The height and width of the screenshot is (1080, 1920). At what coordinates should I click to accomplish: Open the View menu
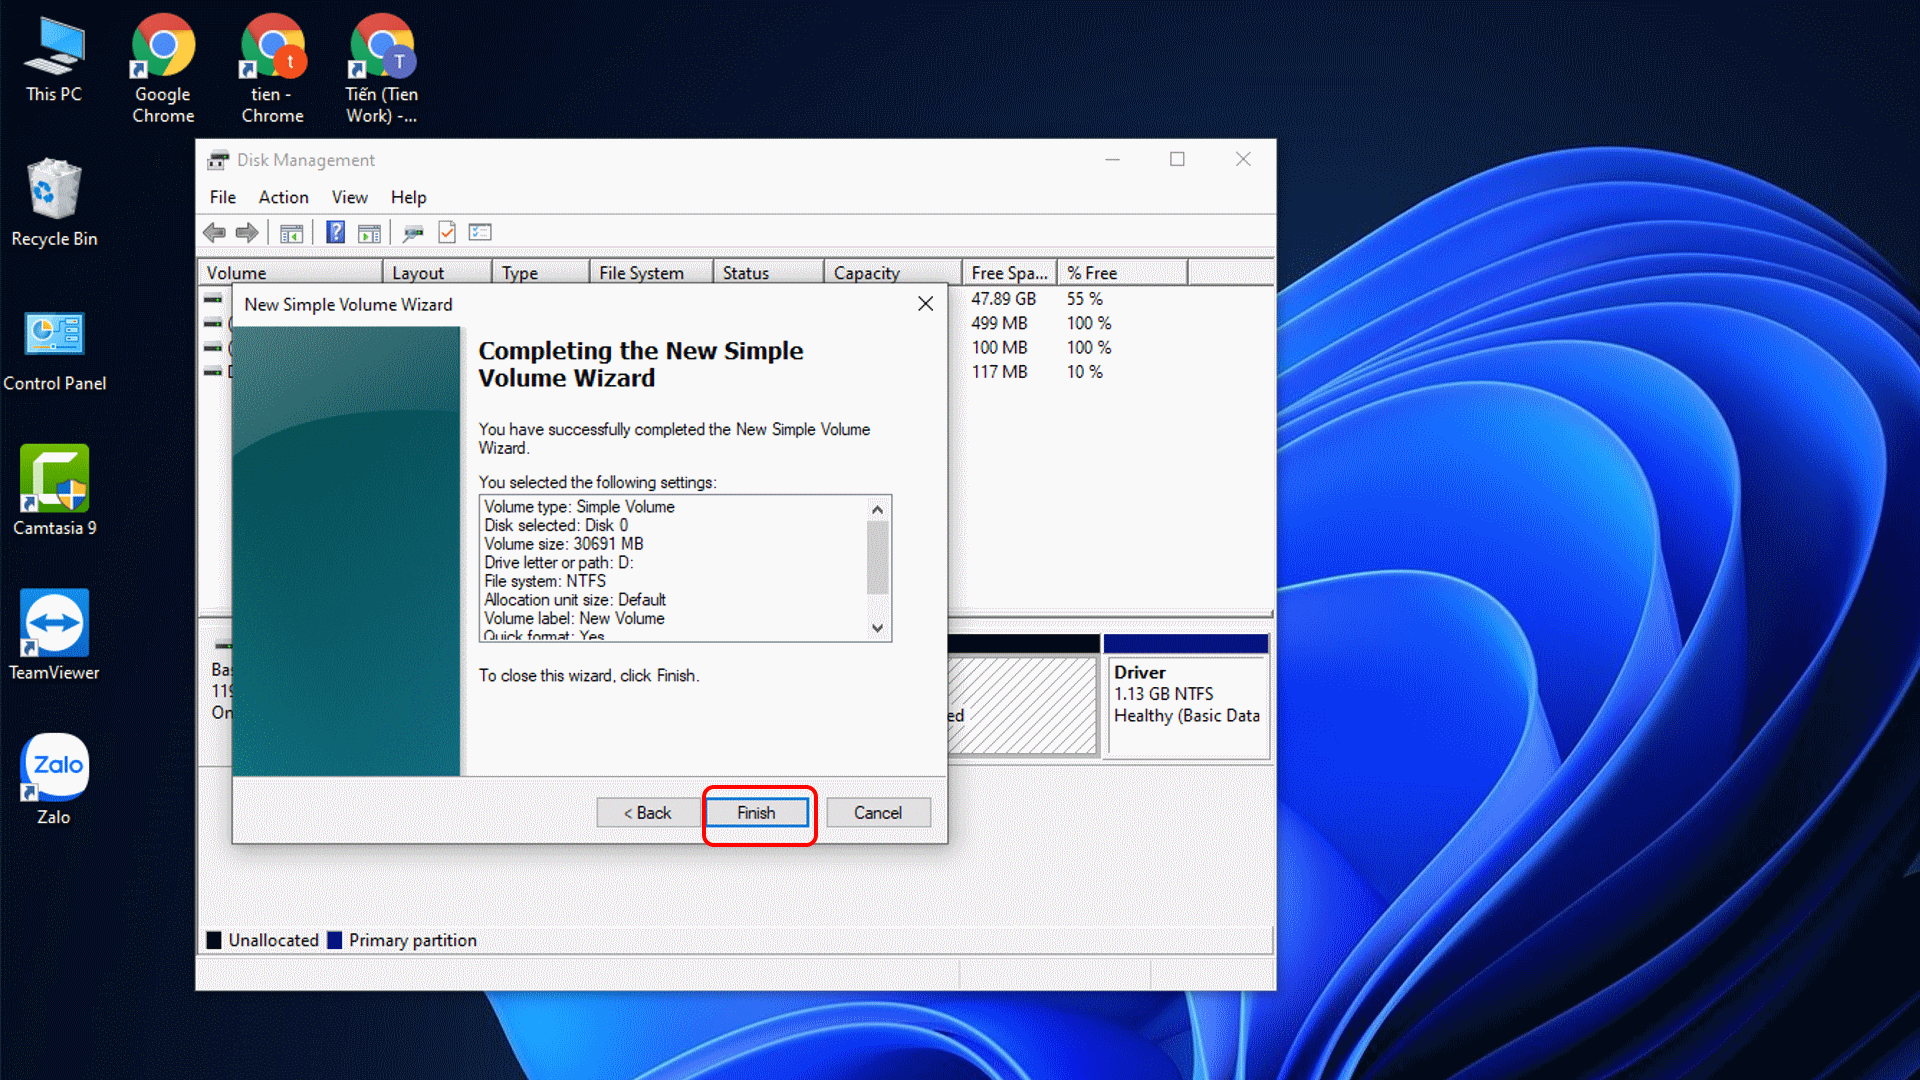tap(349, 197)
